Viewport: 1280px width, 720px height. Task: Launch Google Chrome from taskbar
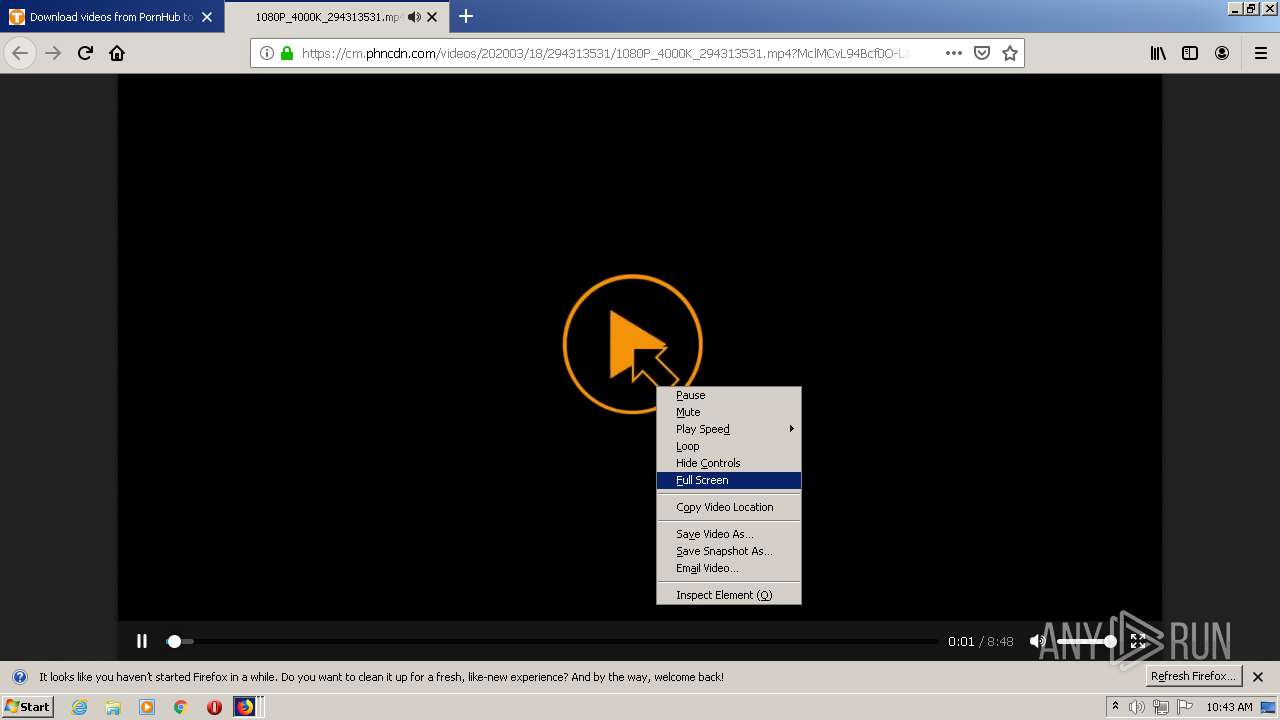click(x=181, y=707)
